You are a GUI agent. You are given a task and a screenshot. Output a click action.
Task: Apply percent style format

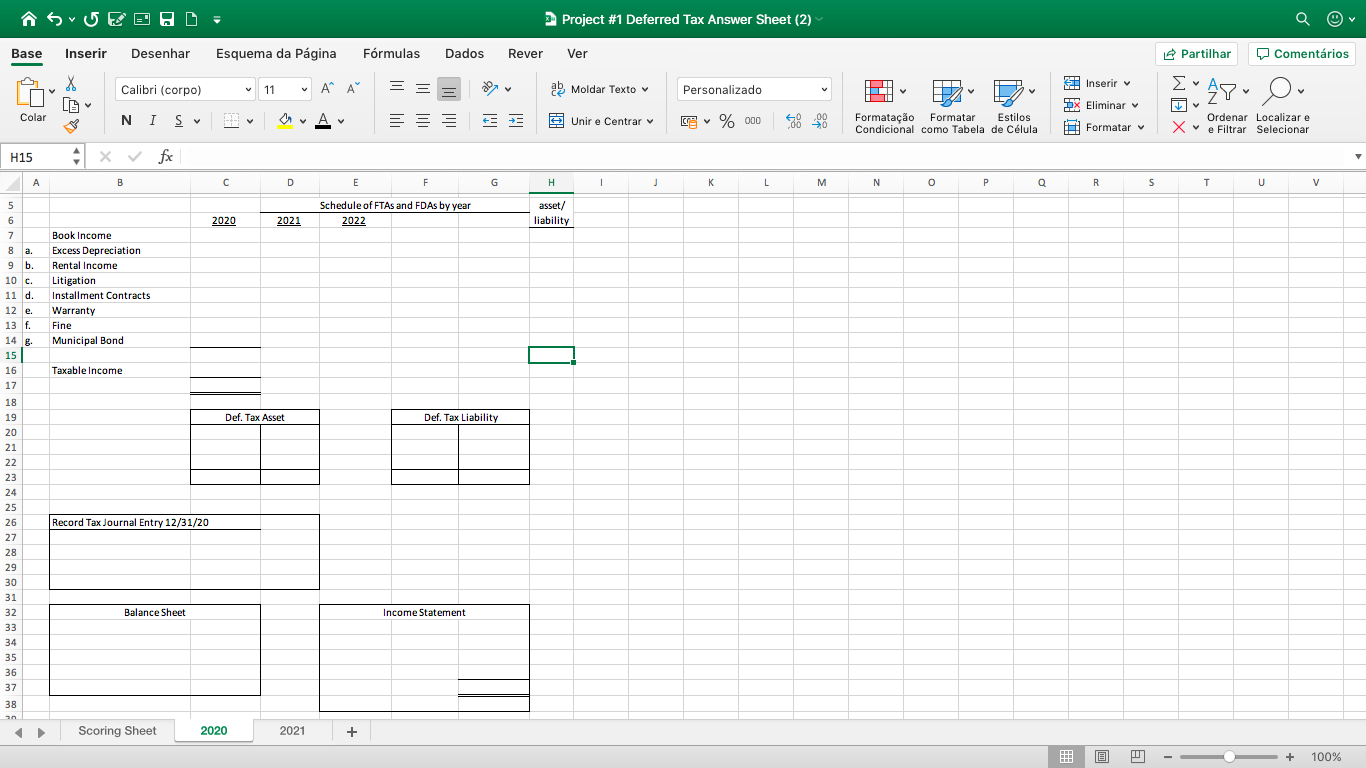pos(727,121)
